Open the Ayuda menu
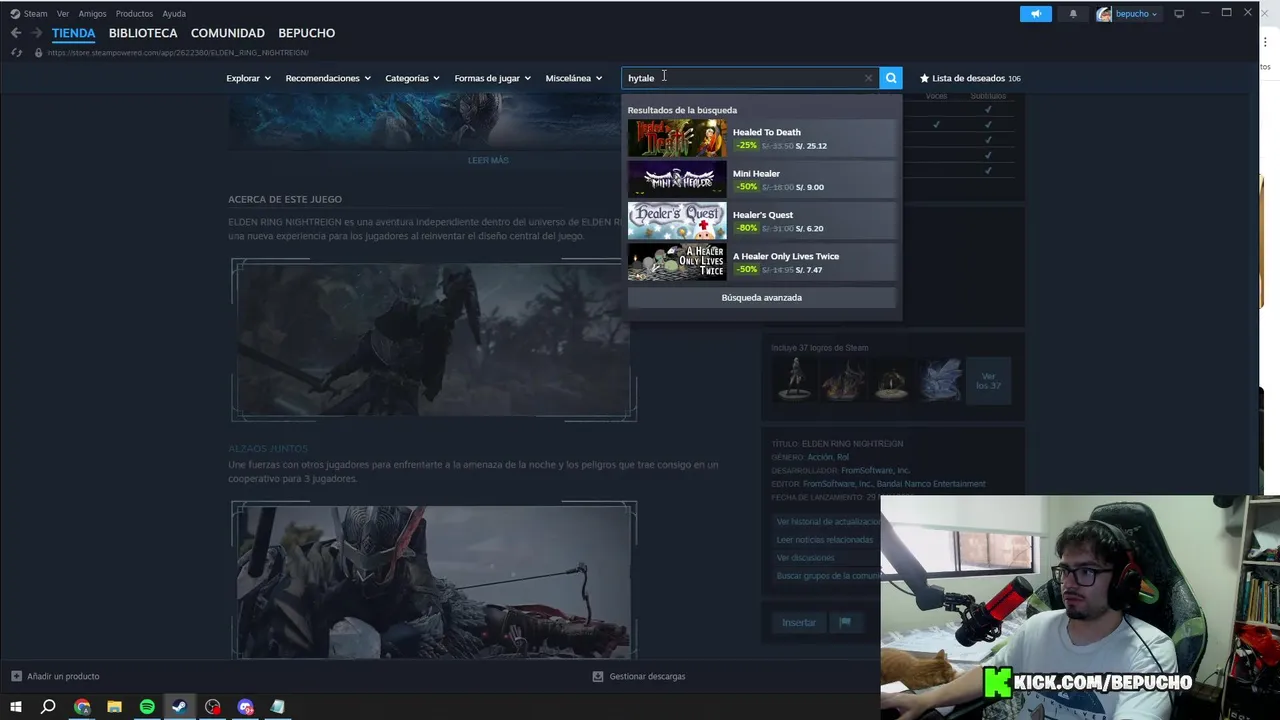1280x720 pixels. click(x=174, y=14)
